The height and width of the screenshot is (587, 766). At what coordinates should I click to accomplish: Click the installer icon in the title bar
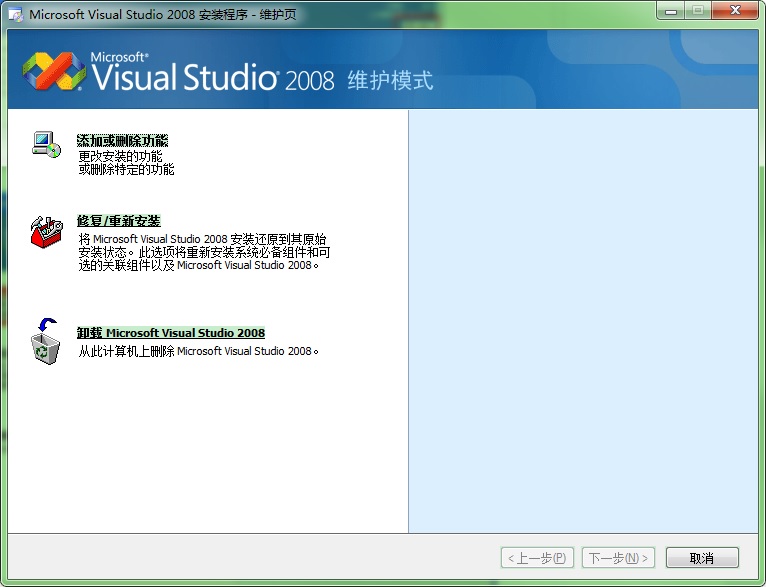pos(16,15)
